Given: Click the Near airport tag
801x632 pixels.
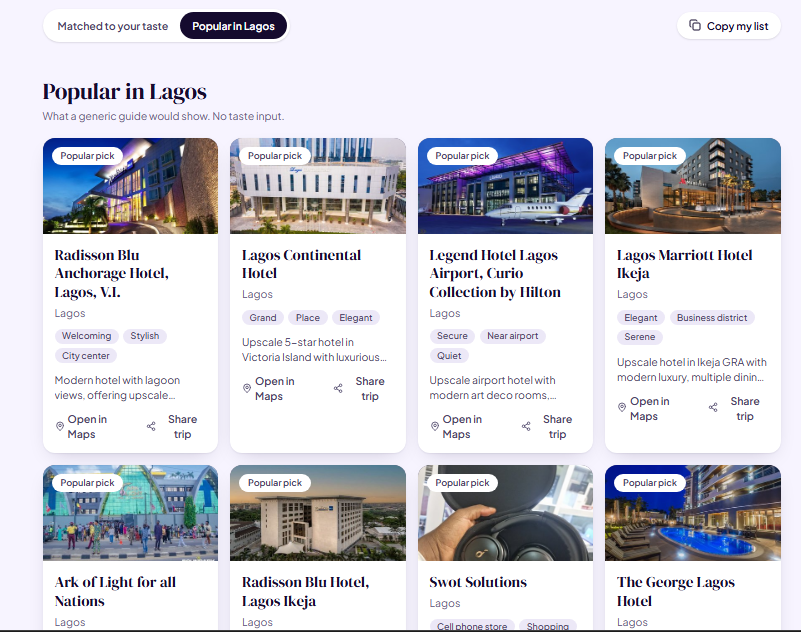Looking at the screenshot, I should coord(512,336).
